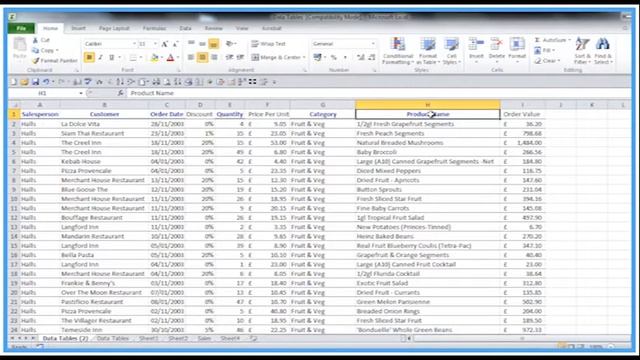Increase font size with Grow Font
Image resolution: width=640 pixels, height=360 pixels.
pos(164,44)
